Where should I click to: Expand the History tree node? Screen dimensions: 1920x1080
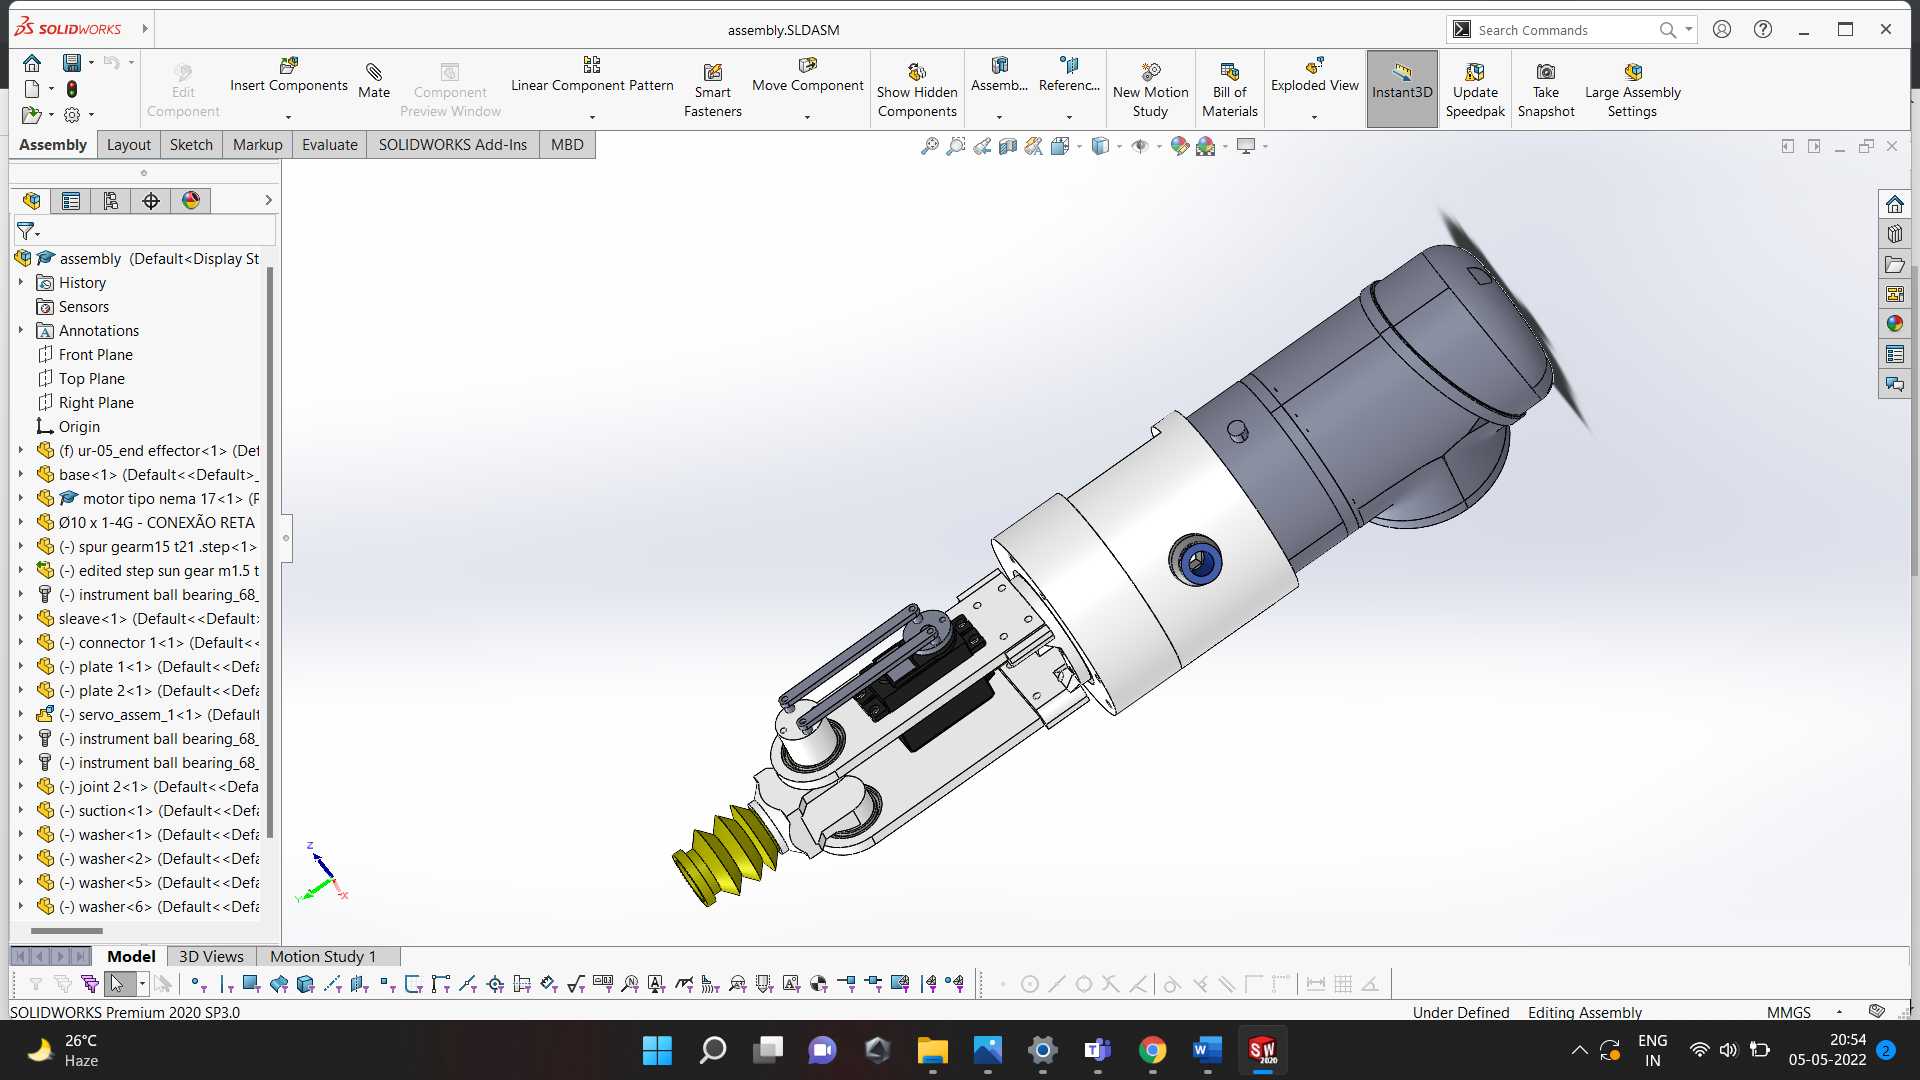(x=21, y=283)
